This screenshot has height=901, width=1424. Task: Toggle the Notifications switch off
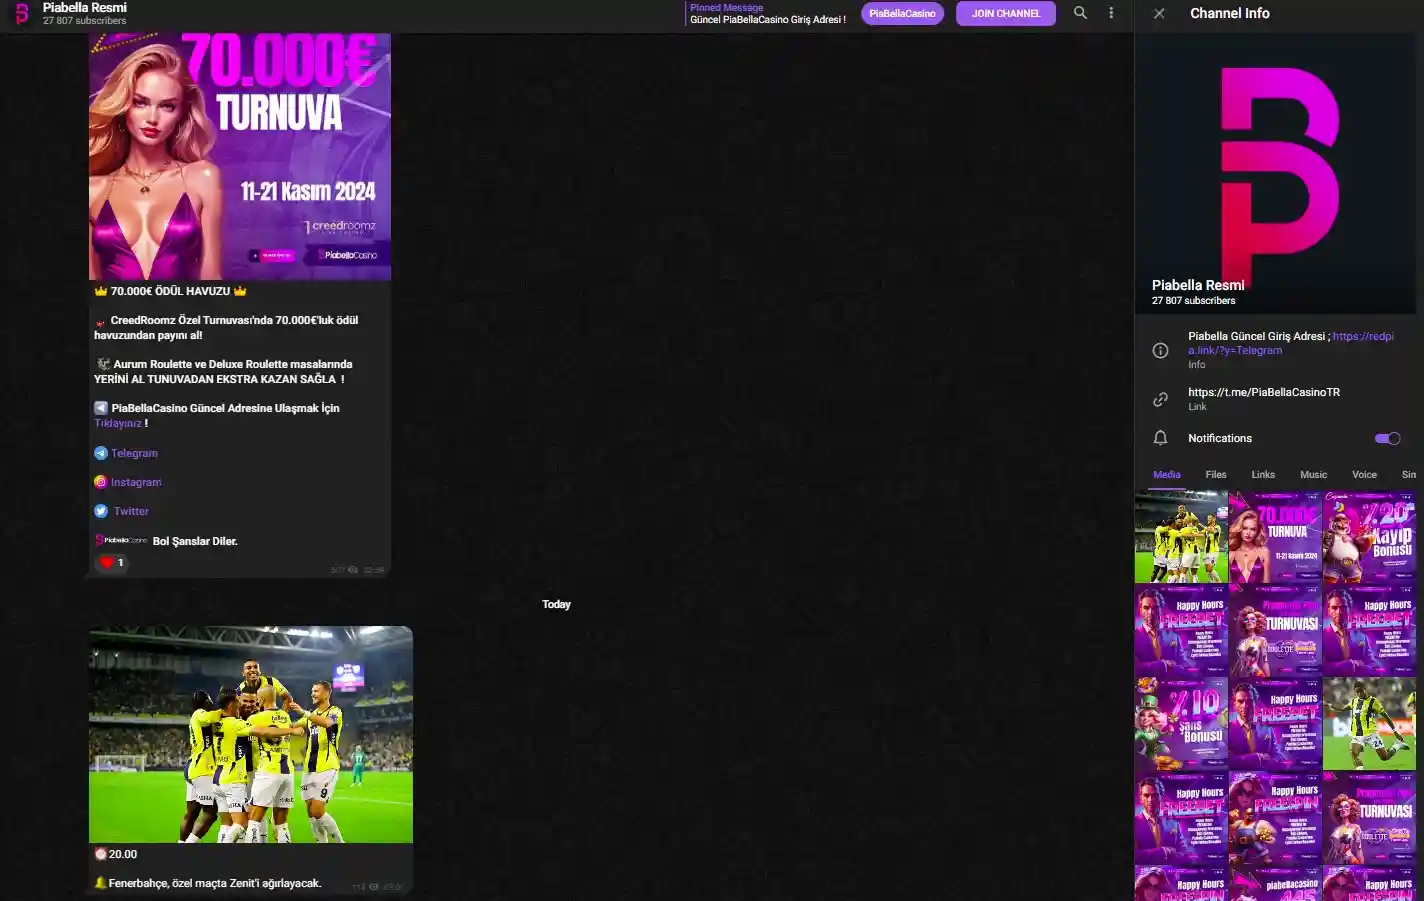click(1387, 438)
